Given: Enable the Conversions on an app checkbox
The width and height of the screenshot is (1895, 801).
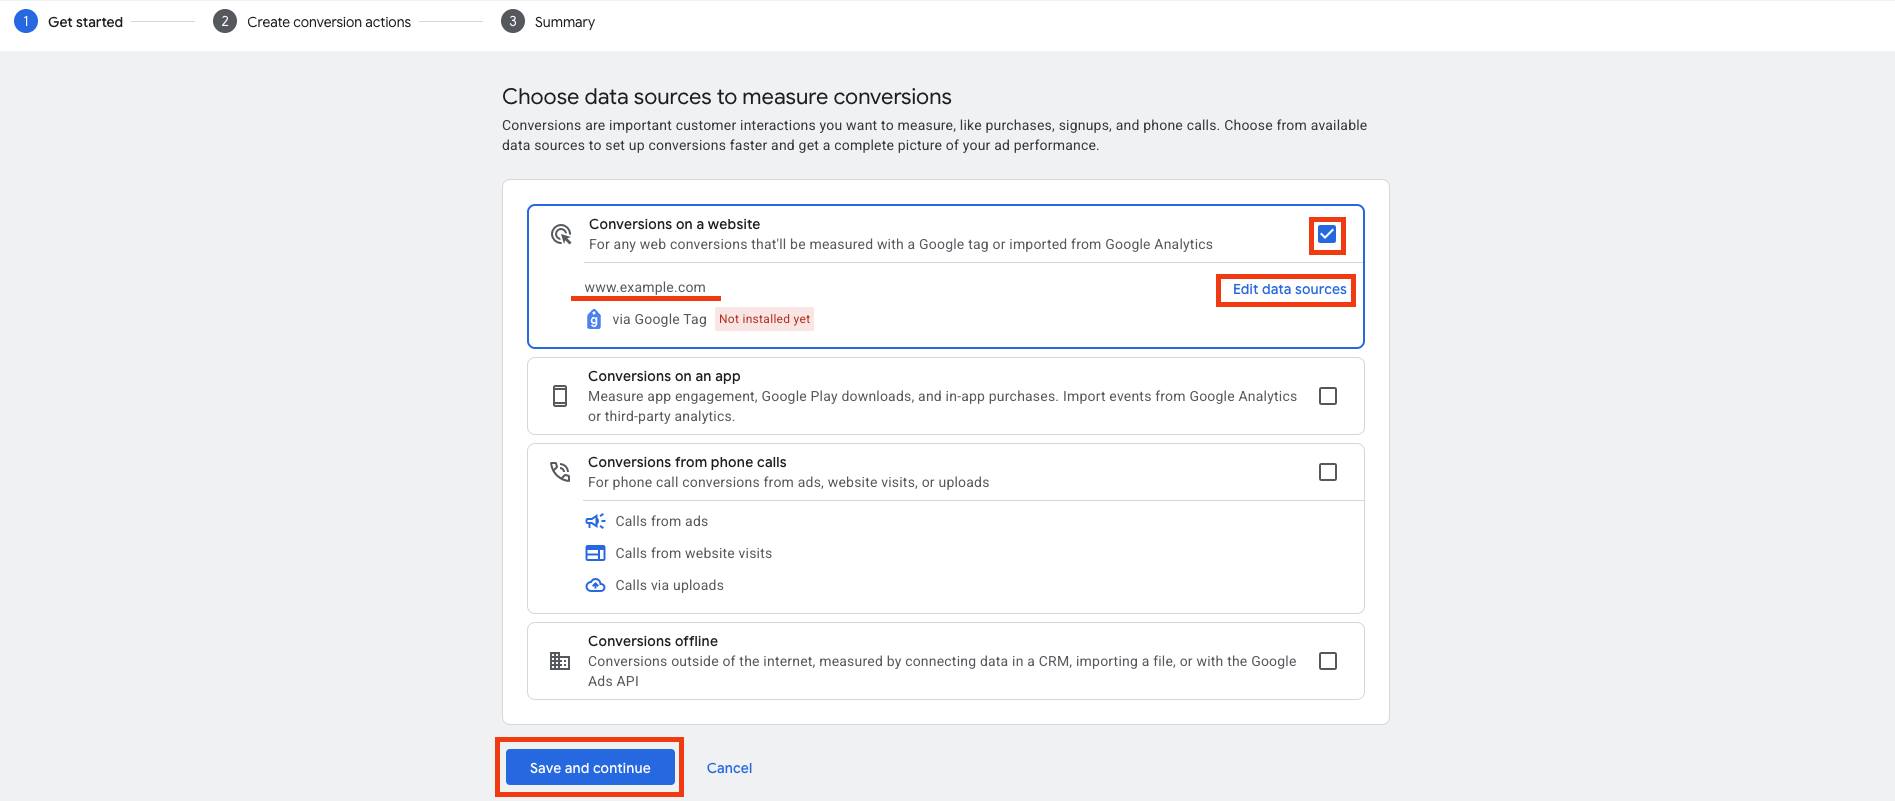Looking at the screenshot, I should click(x=1328, y=396).
